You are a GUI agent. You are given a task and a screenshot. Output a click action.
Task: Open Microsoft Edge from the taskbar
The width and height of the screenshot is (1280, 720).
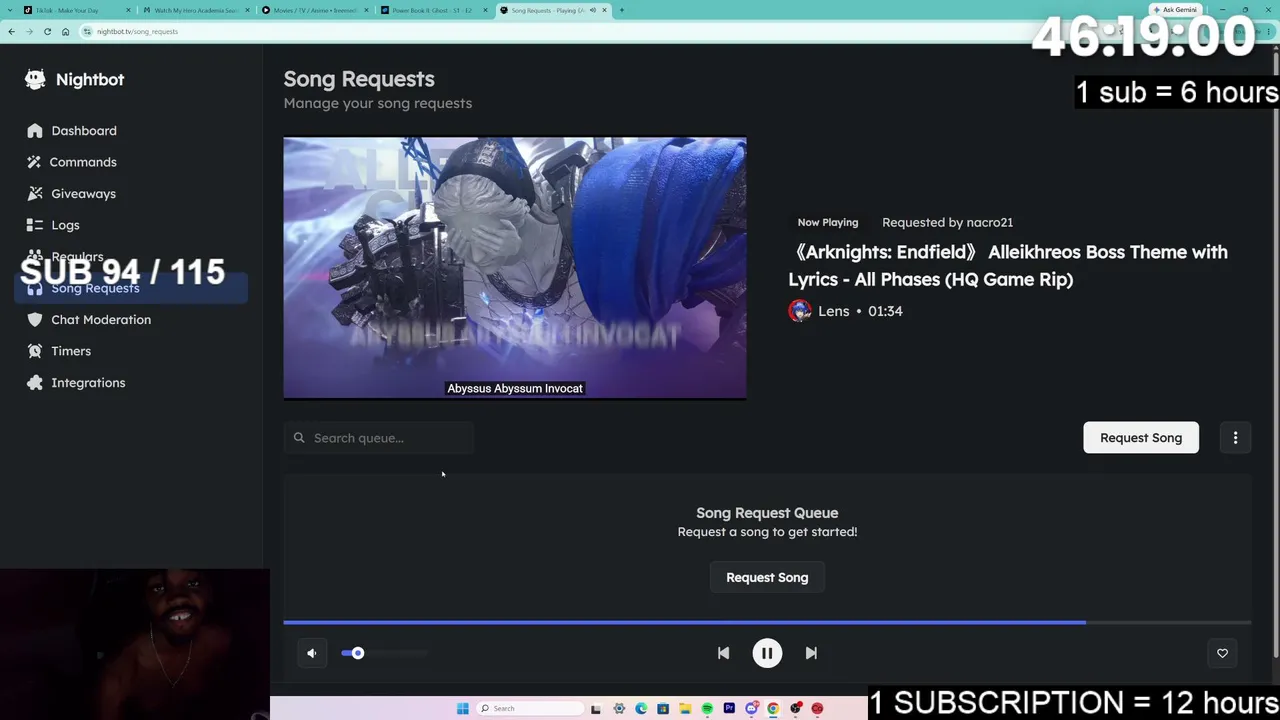click(x=641, y=709)
